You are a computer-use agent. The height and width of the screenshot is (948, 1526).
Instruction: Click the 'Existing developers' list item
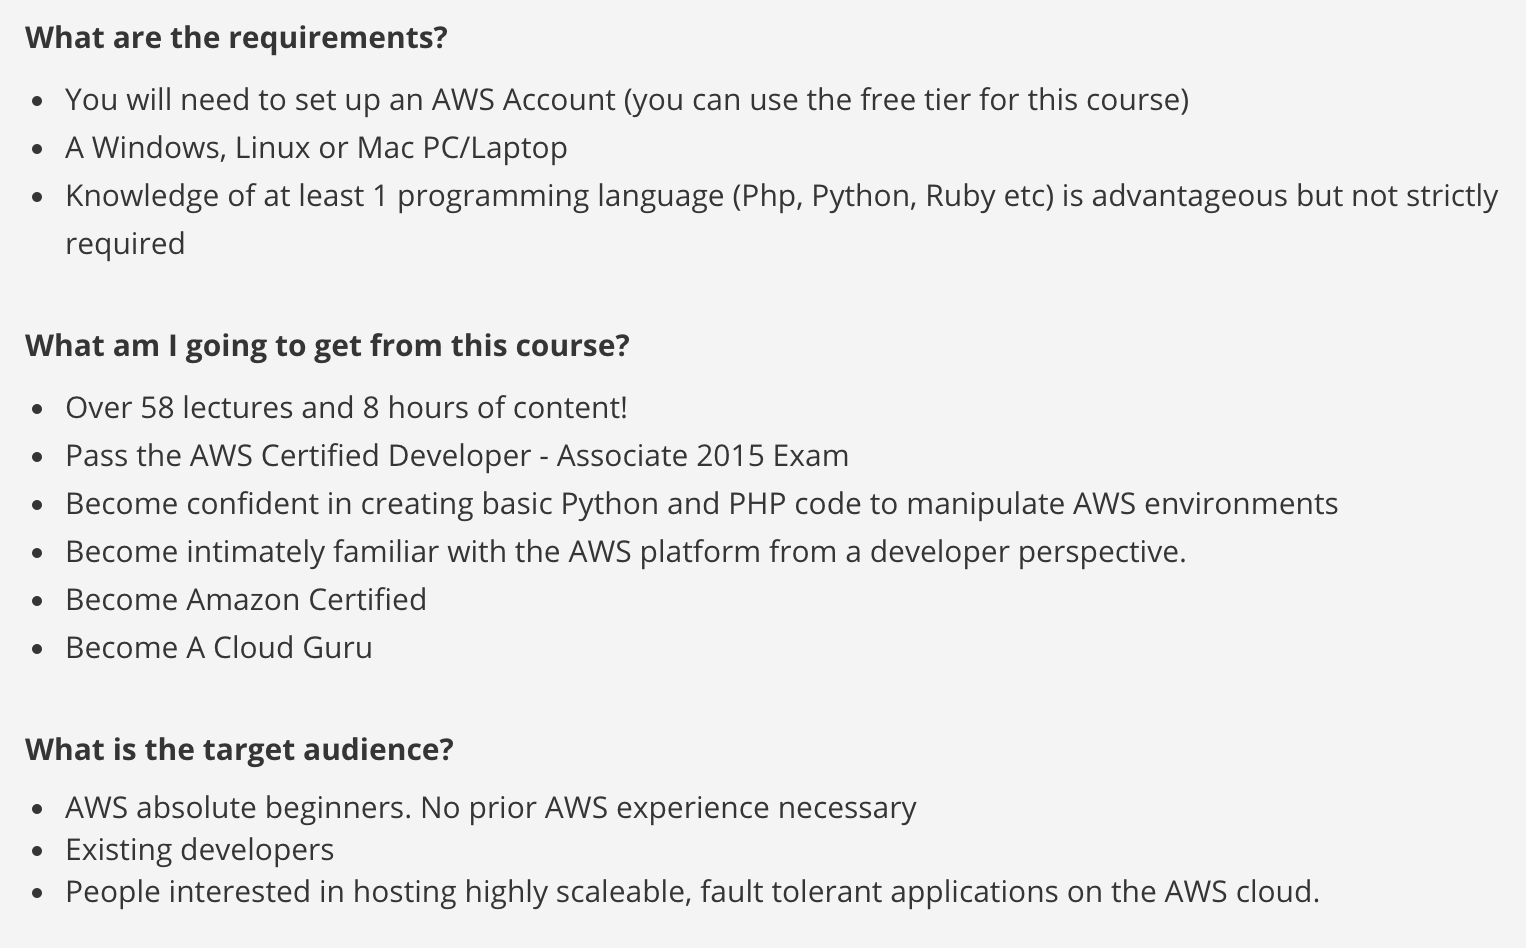[x=200, y=850]
